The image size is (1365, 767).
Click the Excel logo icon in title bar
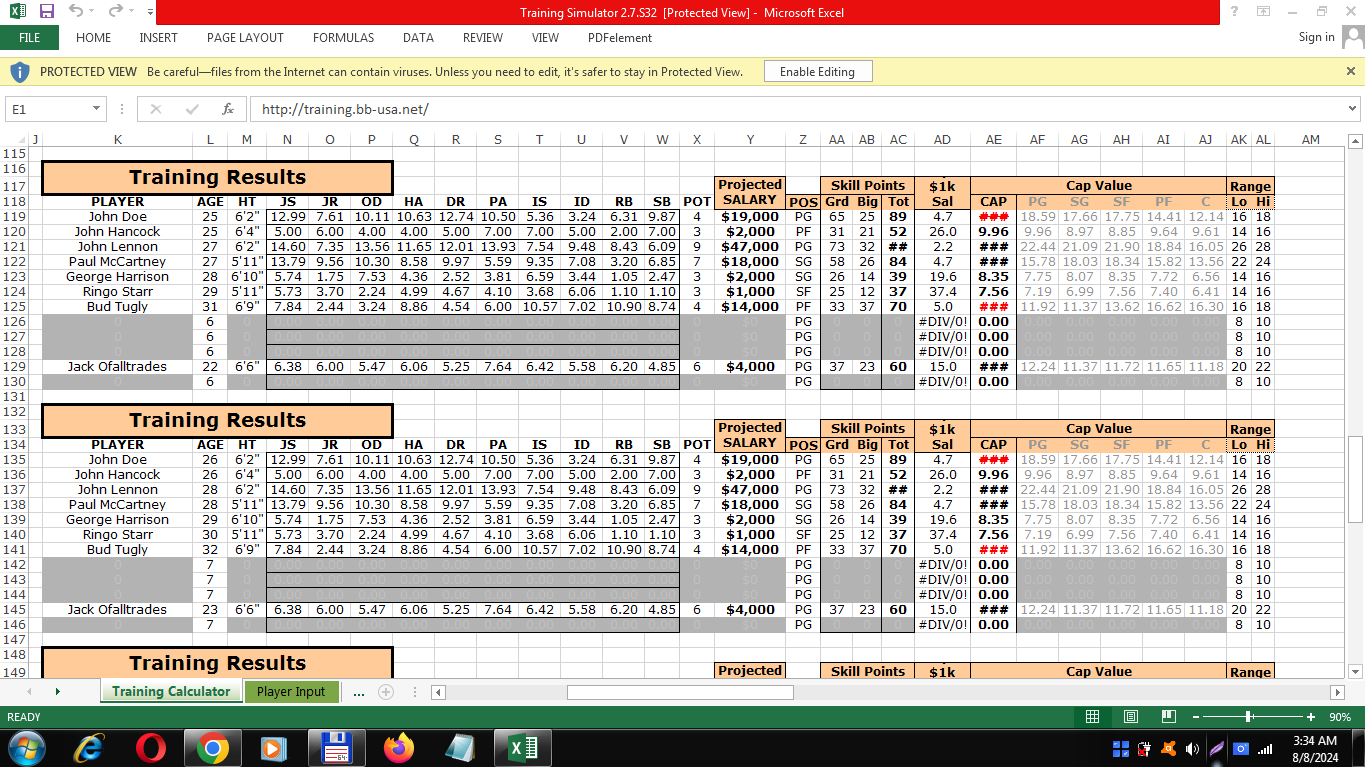[x=17, y=12]
